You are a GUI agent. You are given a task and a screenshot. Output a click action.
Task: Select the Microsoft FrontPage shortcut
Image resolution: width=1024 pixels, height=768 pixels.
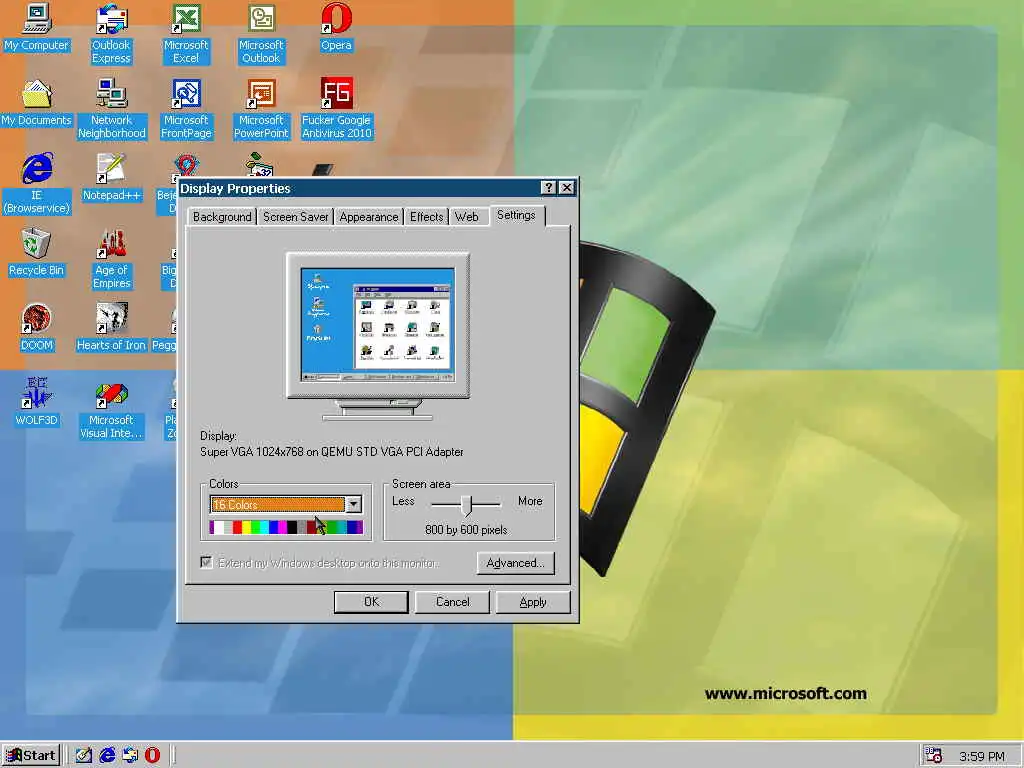[186, 108]
